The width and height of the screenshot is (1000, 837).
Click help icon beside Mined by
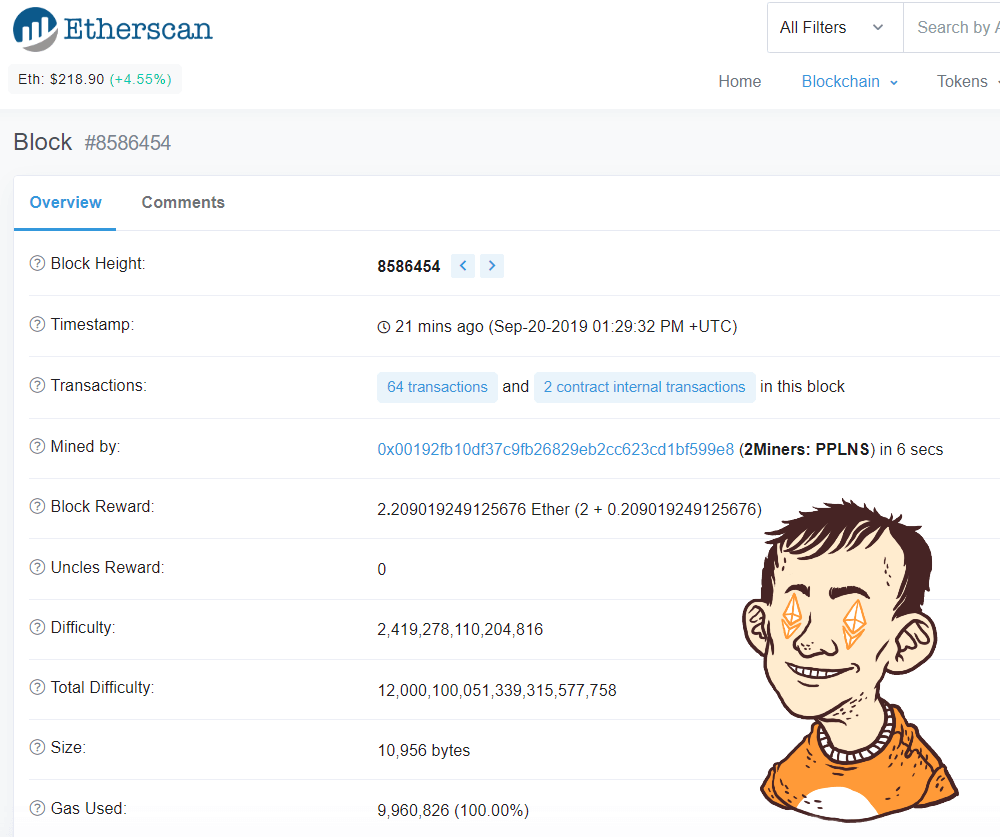[x=37, y=447]
